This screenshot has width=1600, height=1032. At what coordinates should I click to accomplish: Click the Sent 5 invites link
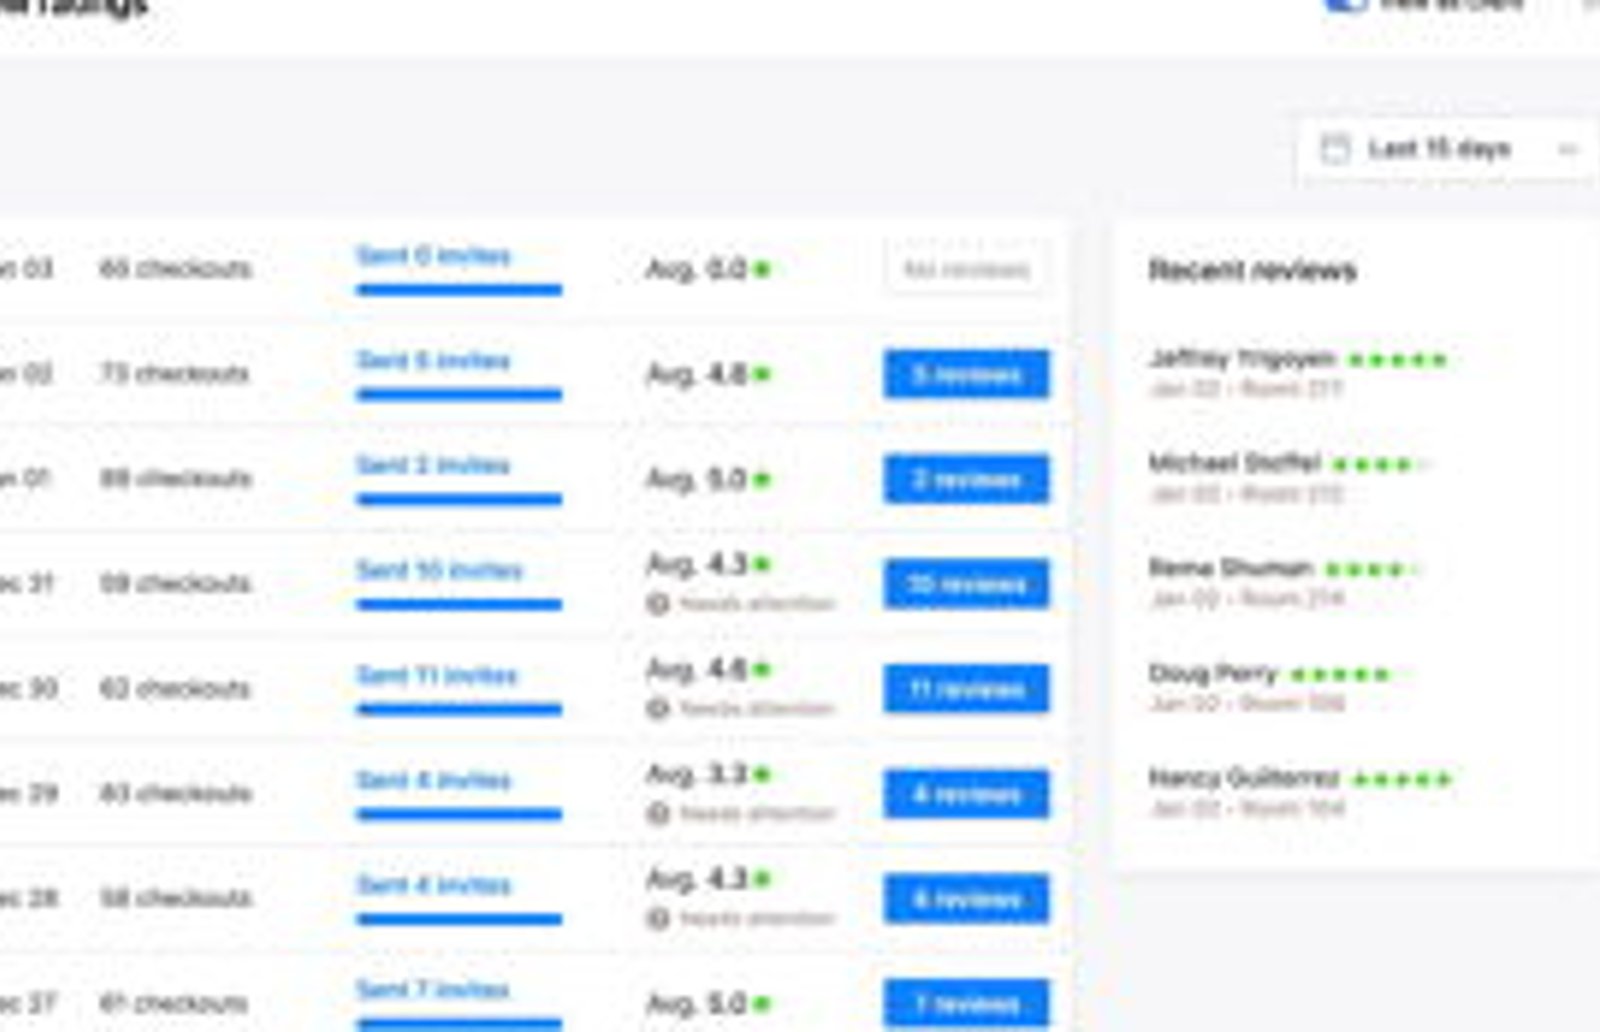[x=434, y=361]
